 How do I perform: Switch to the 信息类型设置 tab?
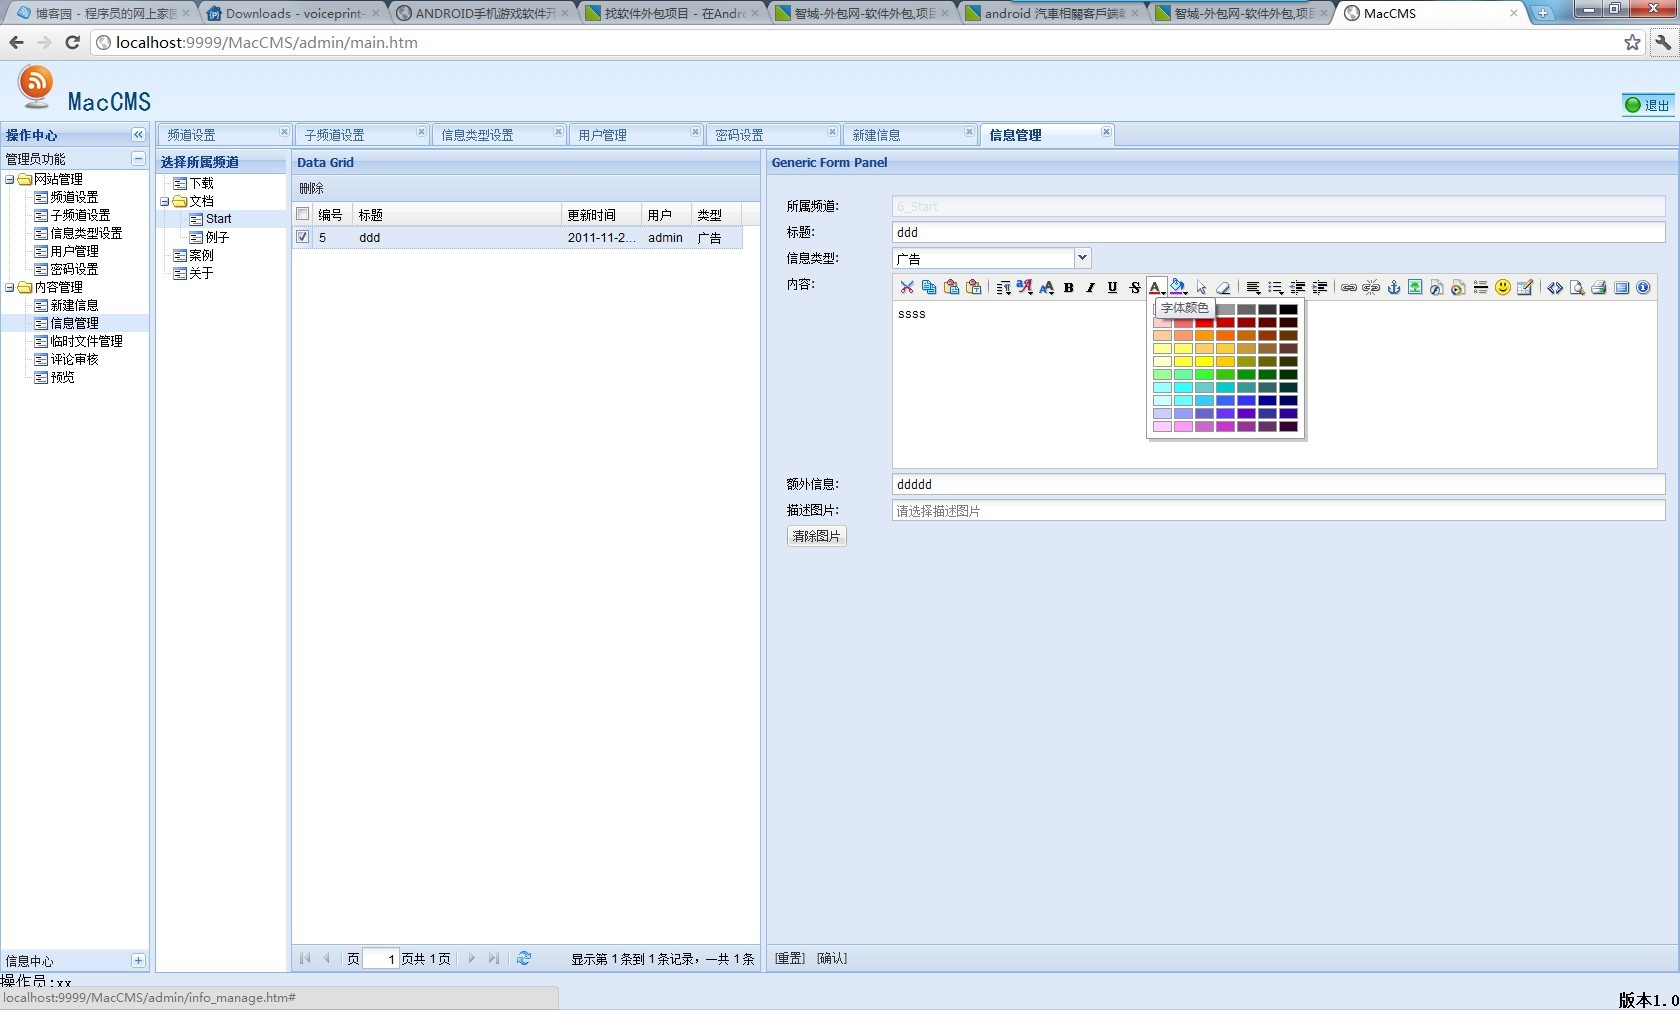tap(478, 135)
